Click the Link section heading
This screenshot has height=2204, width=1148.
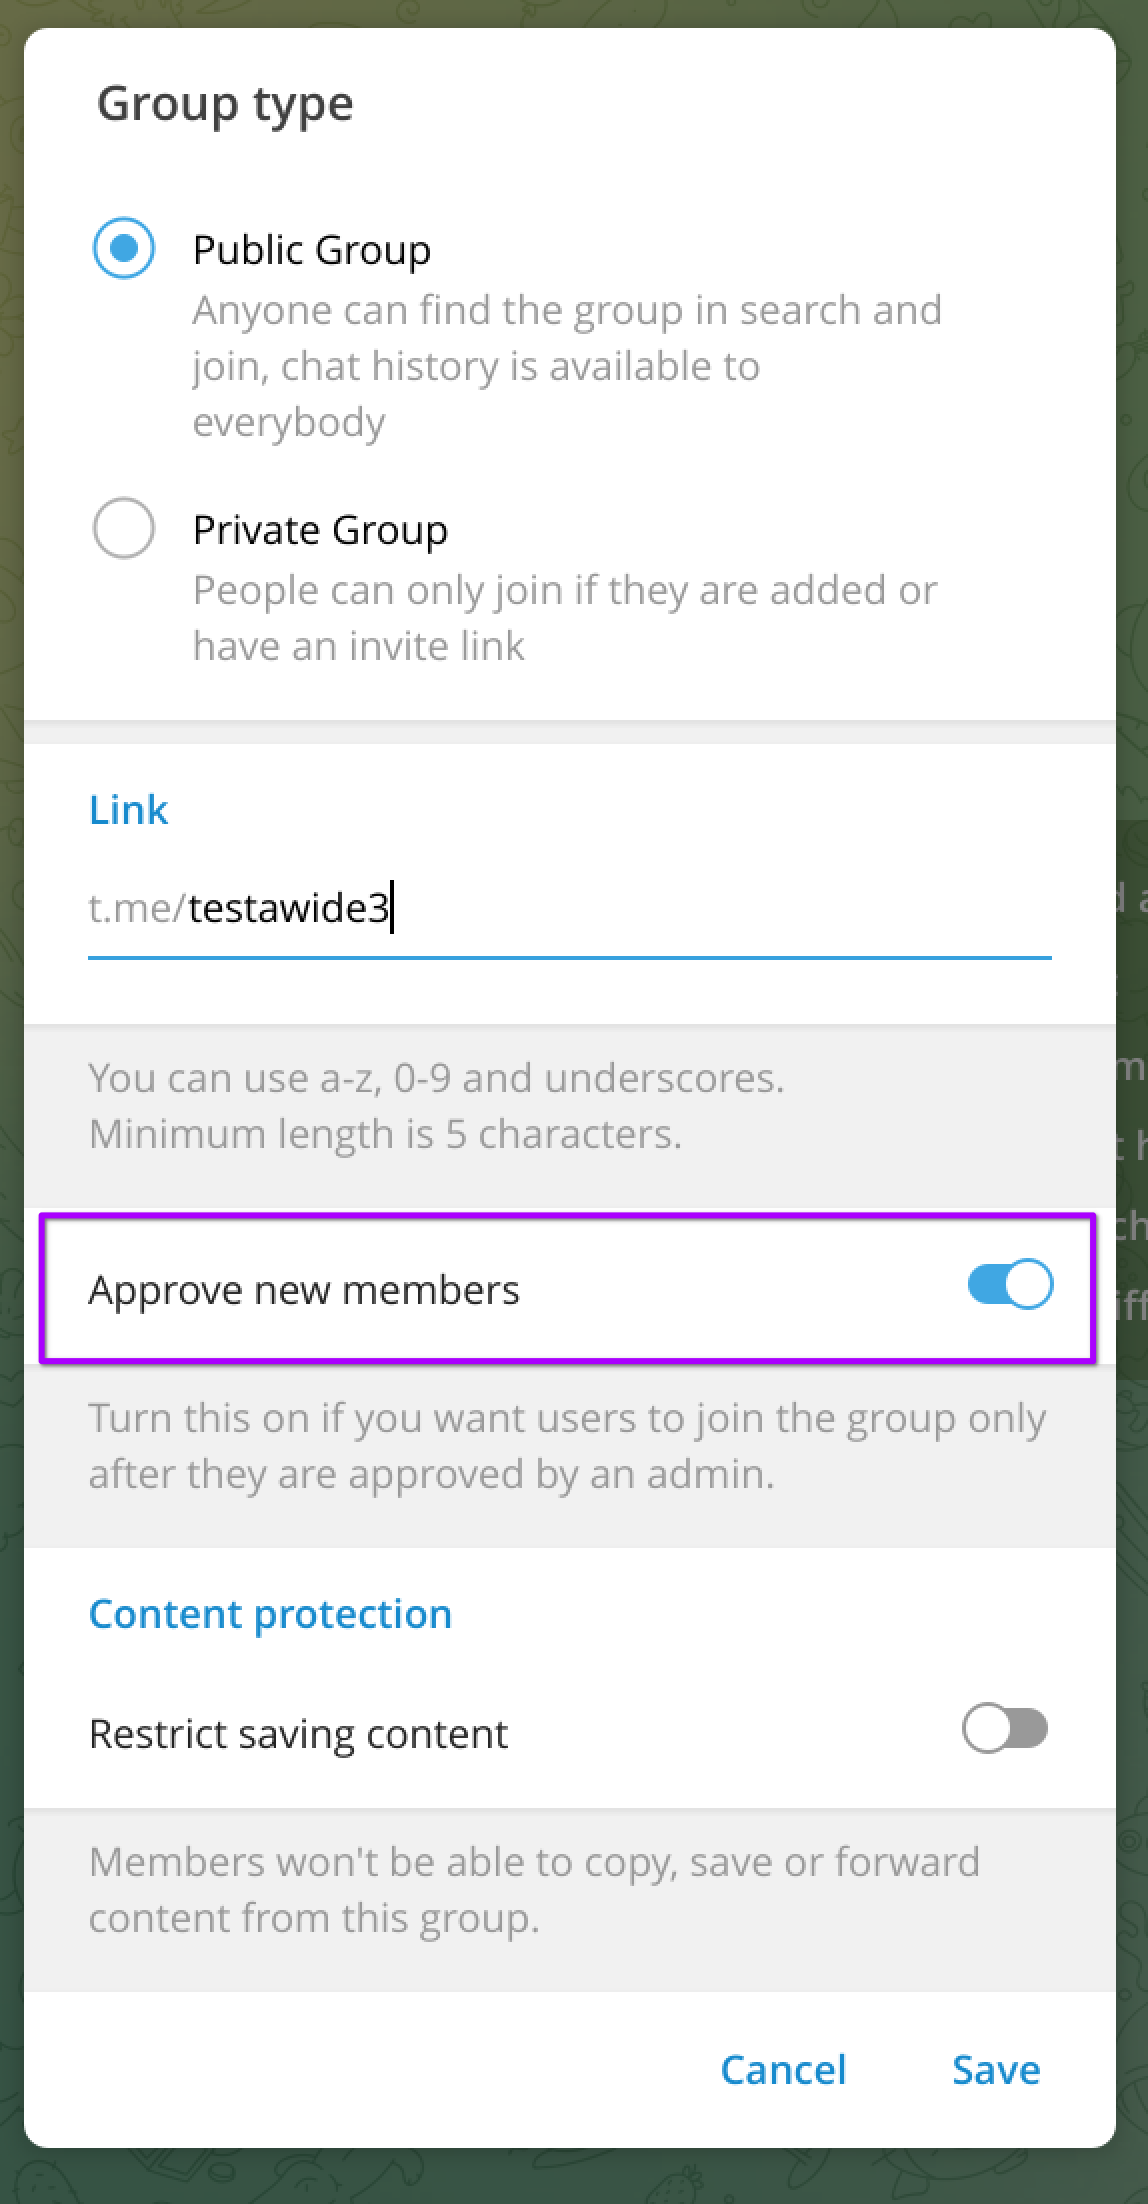129,810
